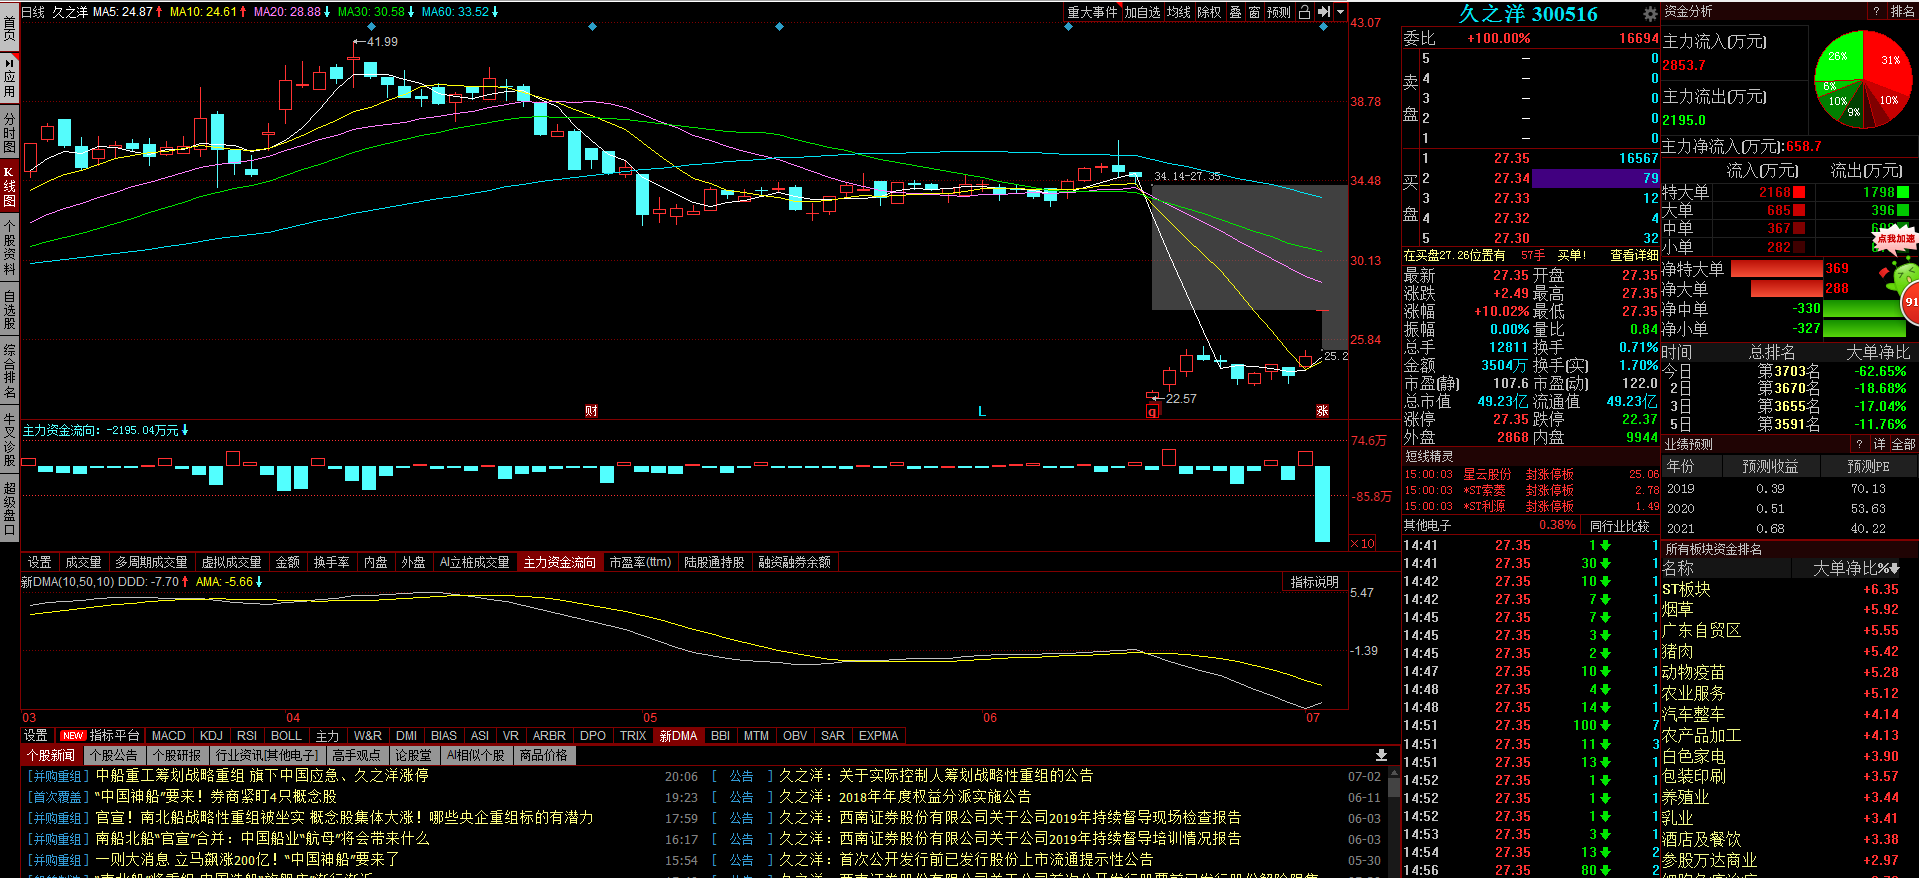
Task: Click the 净特大单 red gradient bar
Action: click(1776, 269)
